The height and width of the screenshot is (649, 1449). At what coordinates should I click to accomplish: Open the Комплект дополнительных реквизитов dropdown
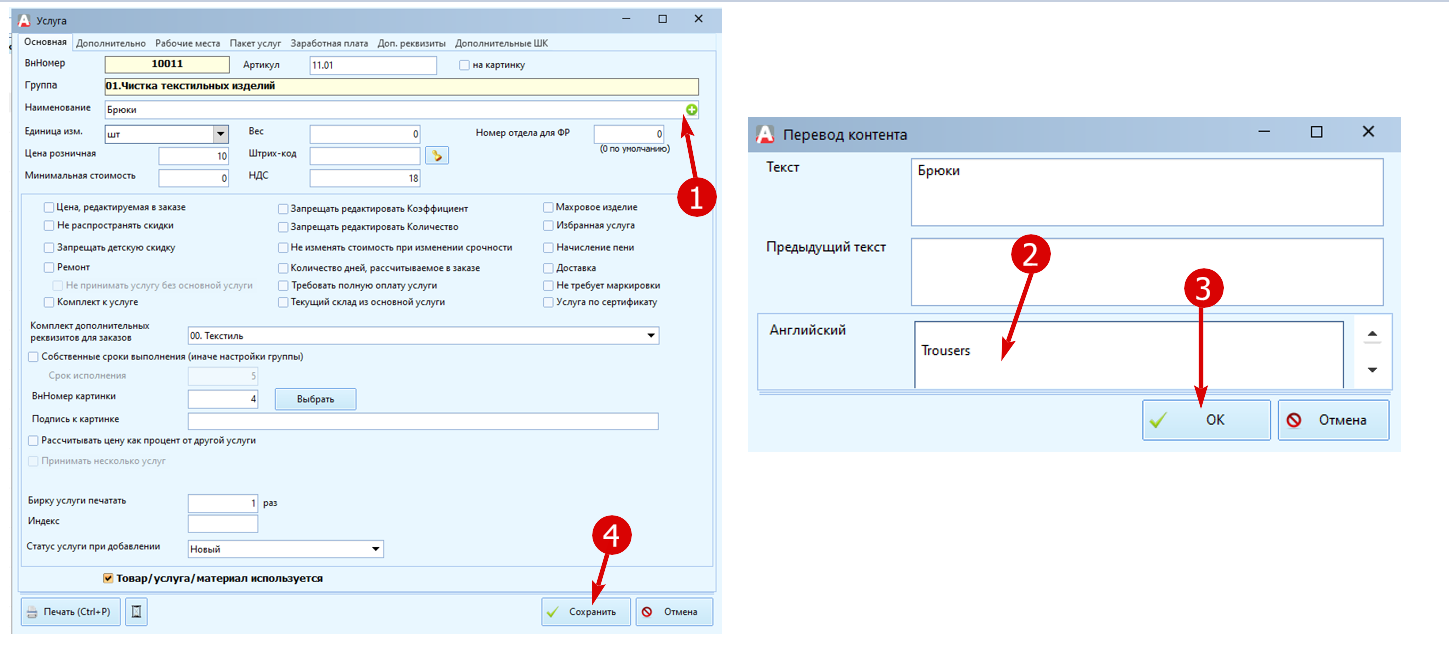tap(651, 336)
